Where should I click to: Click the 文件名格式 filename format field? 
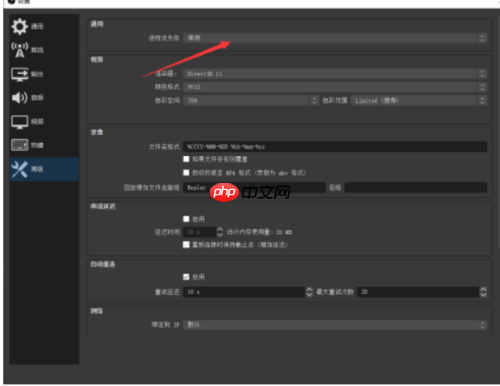[335, 147]
